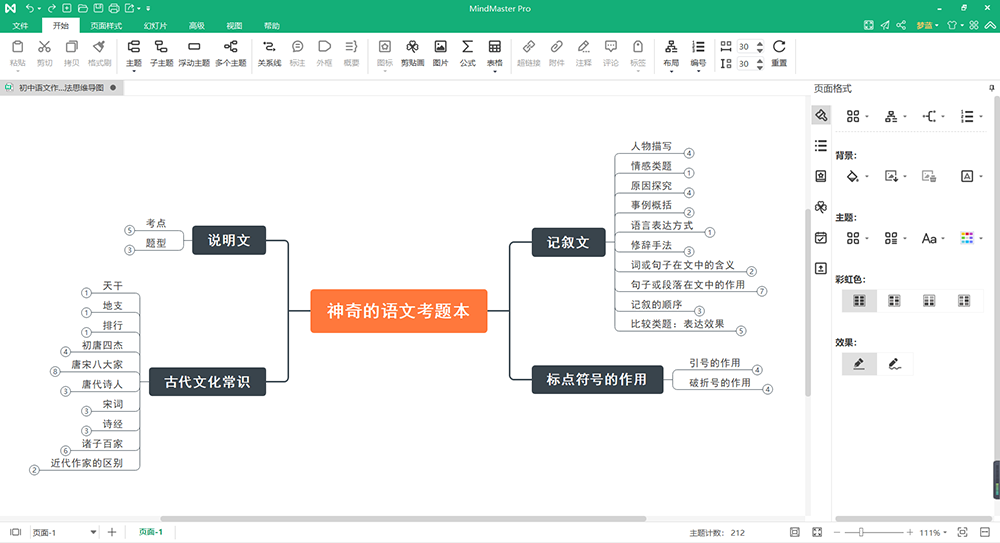Increase the horizontal spacing stepper value
The height and width of the screenshot is (543, 1000).
pyautogui.click(x=760, y=43)
